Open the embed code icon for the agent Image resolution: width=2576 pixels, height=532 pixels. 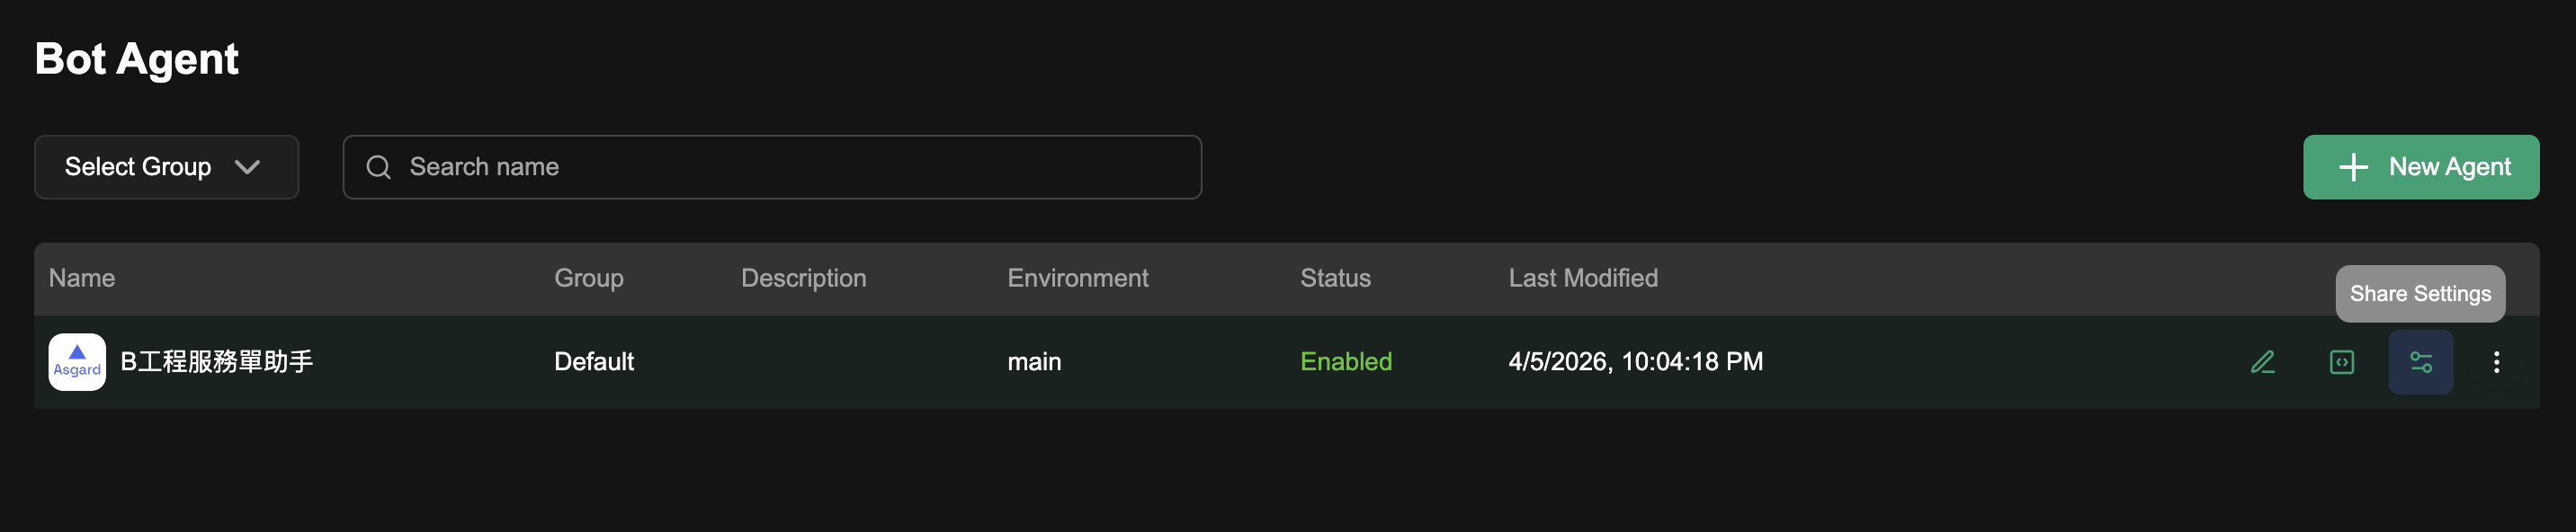[x=2342, y=362]
